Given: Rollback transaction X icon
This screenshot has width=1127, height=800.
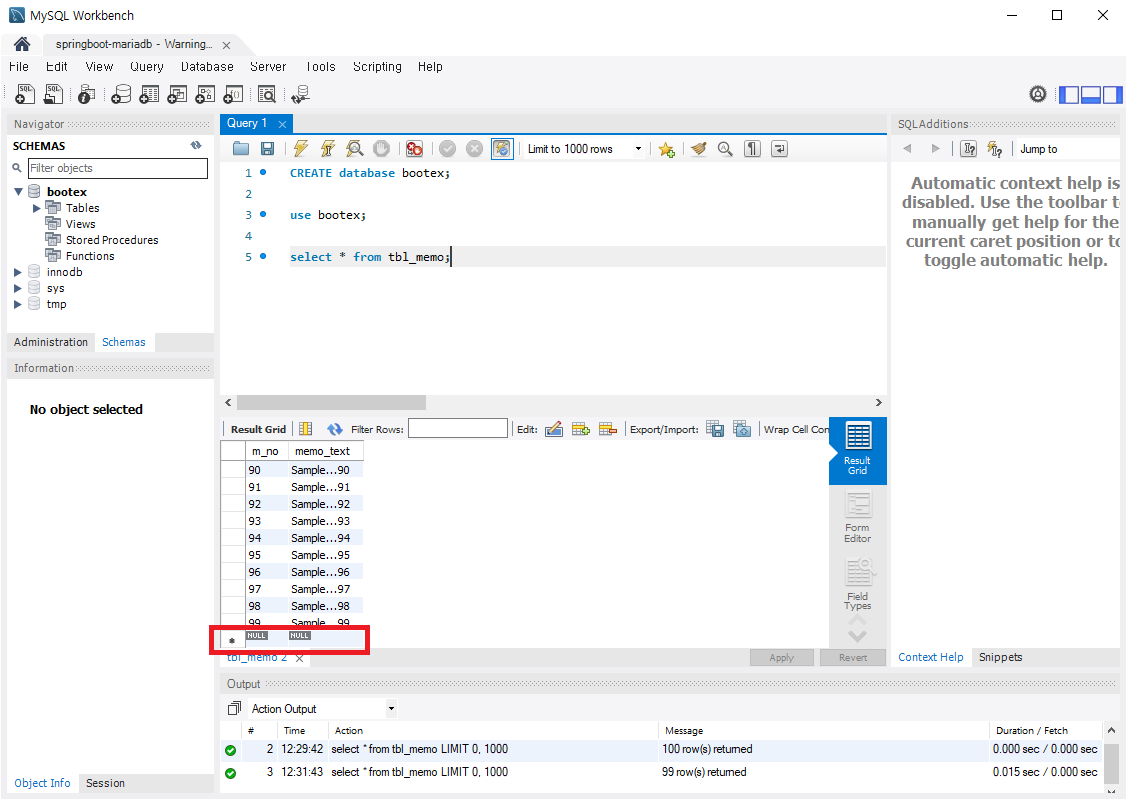Looking at the screenshot, I should click(474, 149).
